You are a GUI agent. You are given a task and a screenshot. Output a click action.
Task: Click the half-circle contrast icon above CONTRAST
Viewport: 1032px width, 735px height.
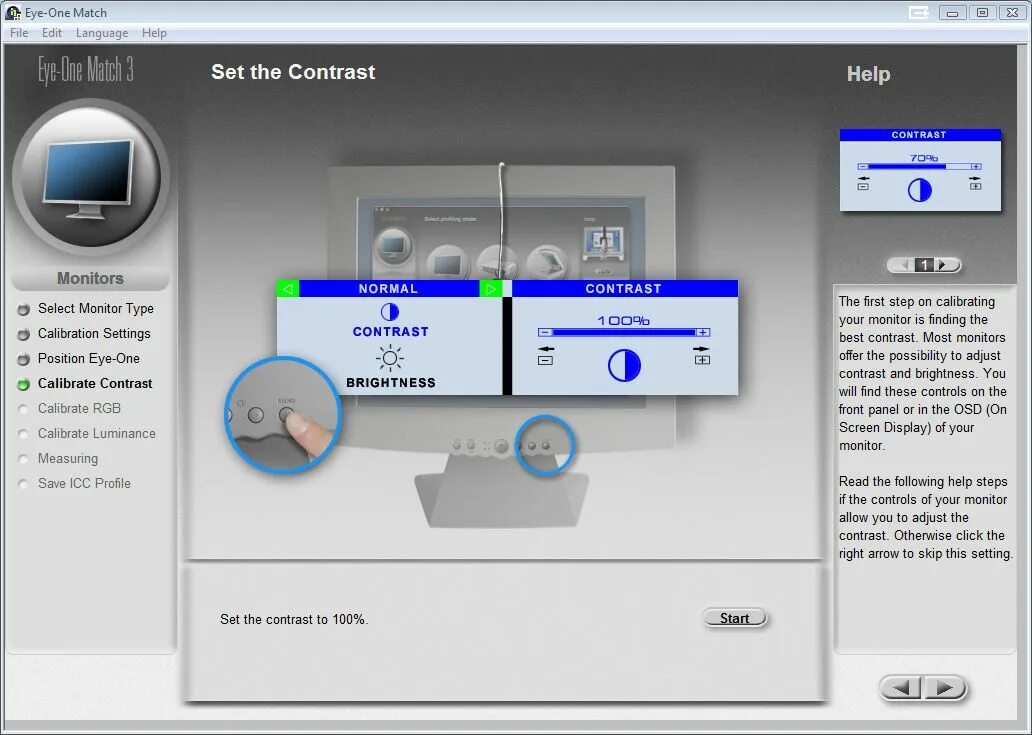(390, 312)
